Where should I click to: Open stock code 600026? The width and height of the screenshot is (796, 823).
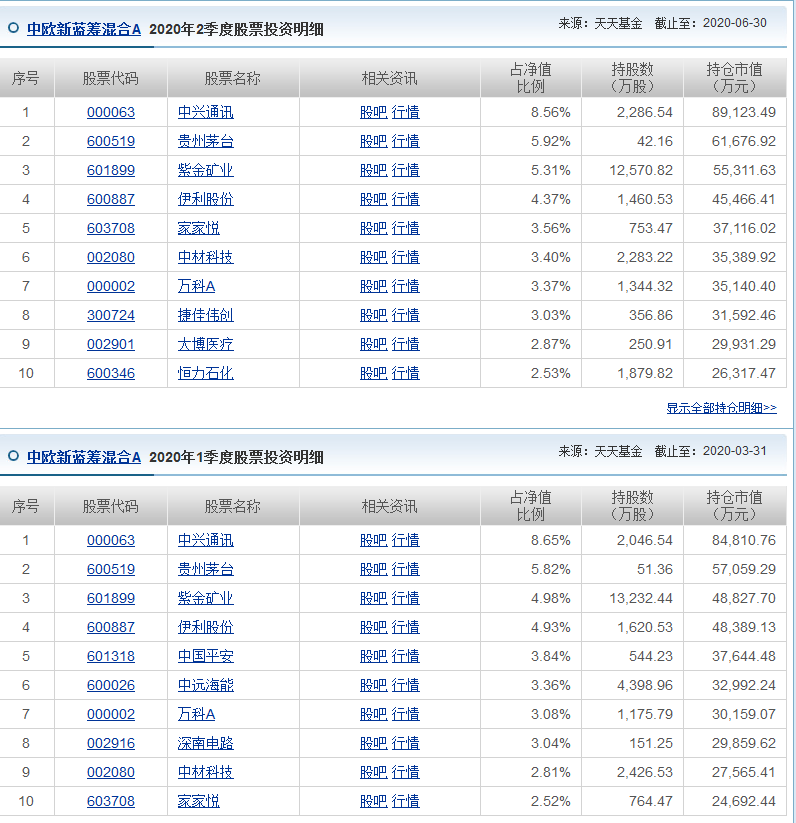(111, 685)
